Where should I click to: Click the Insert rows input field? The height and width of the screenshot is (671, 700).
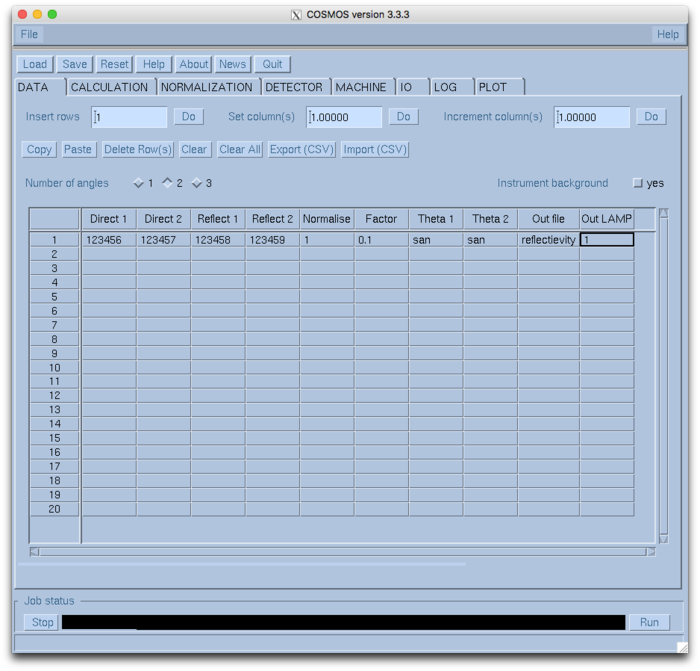click(x=130, y=117)
